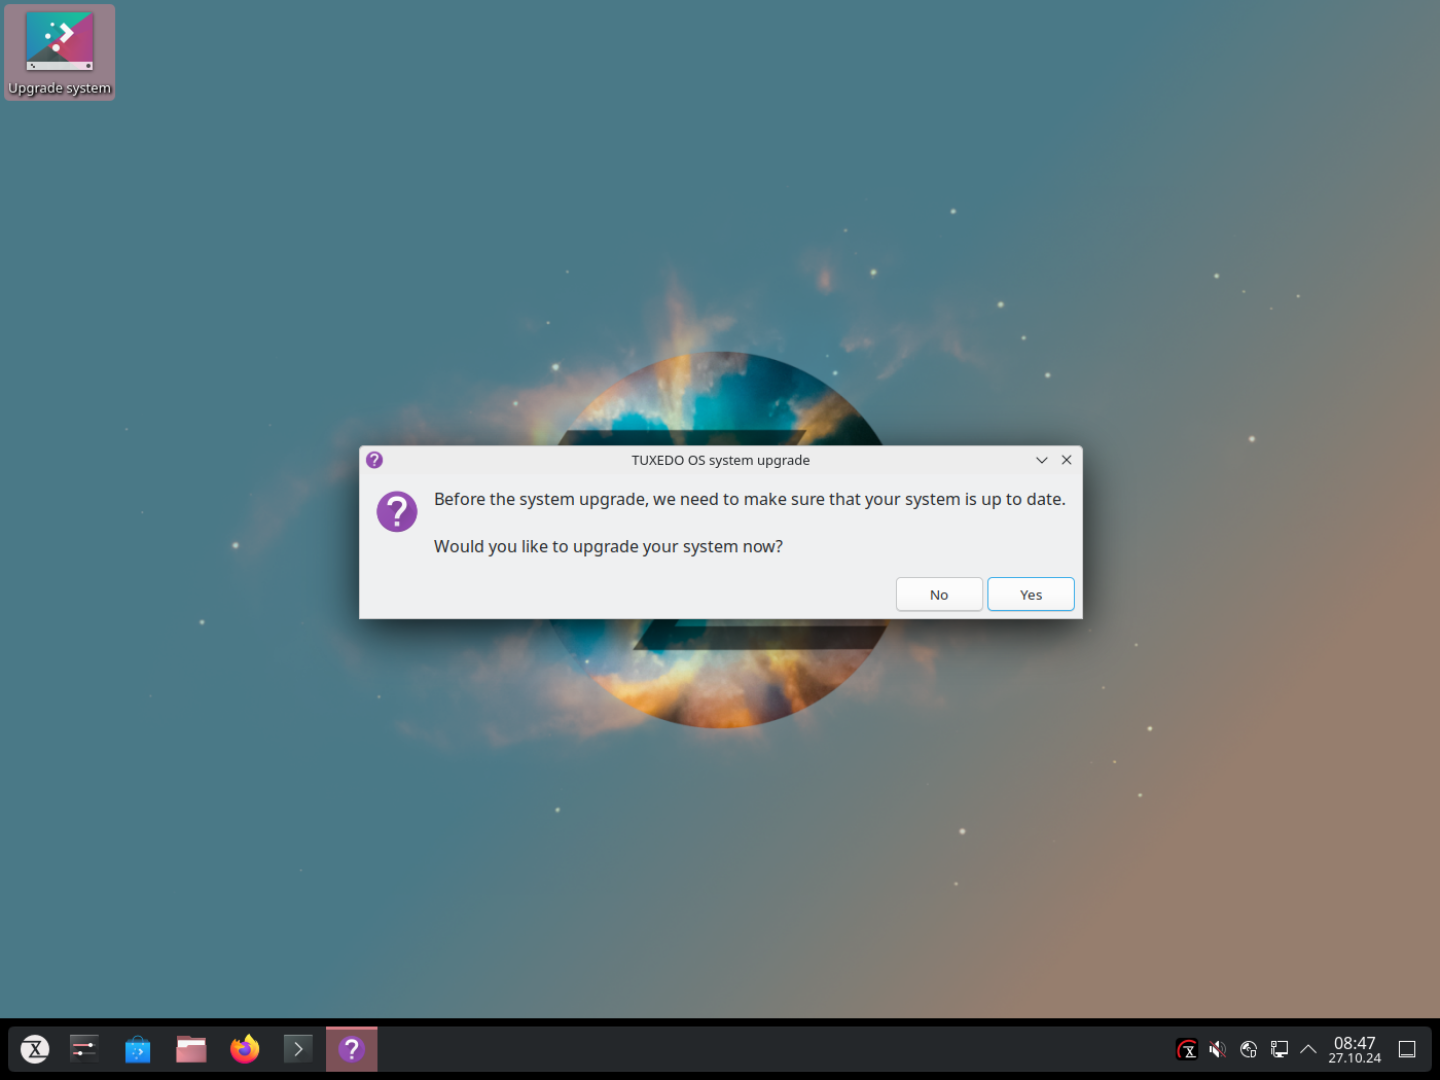This screenshot has width=1440, height=1080.
Task: Open the Upgrade system desktop icon
Action: 59,52
